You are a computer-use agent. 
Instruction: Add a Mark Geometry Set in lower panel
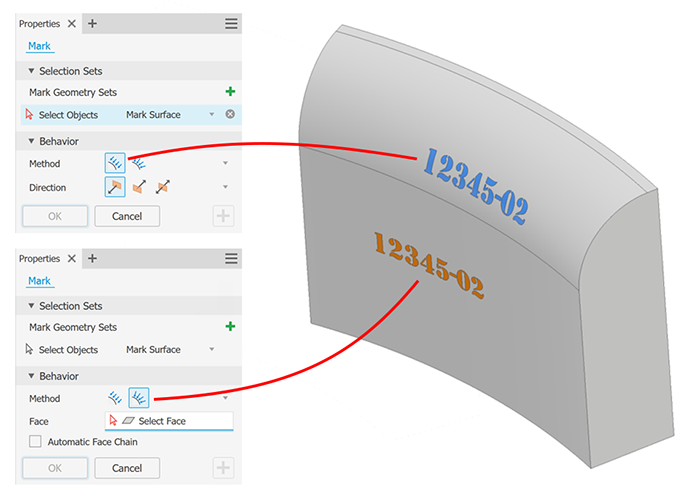(230, 326)
